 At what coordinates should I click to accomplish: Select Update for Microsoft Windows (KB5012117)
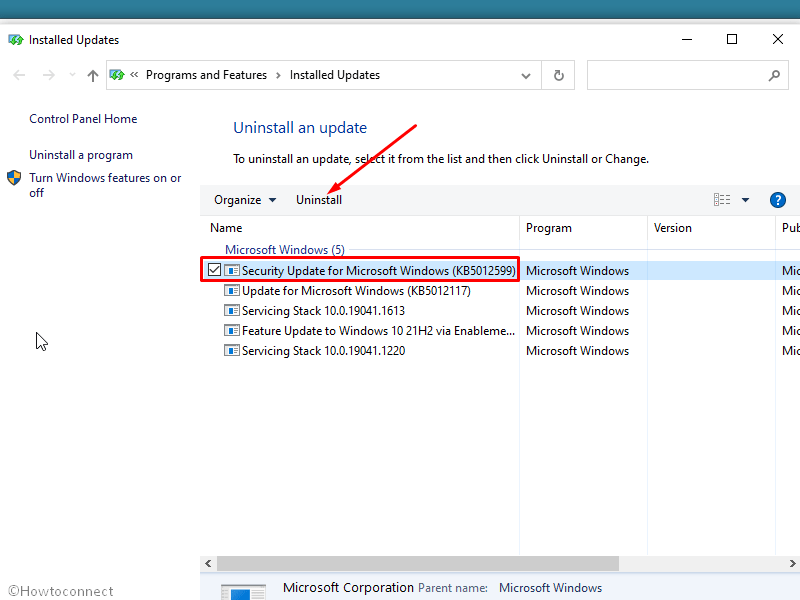[x=356, y=291]
